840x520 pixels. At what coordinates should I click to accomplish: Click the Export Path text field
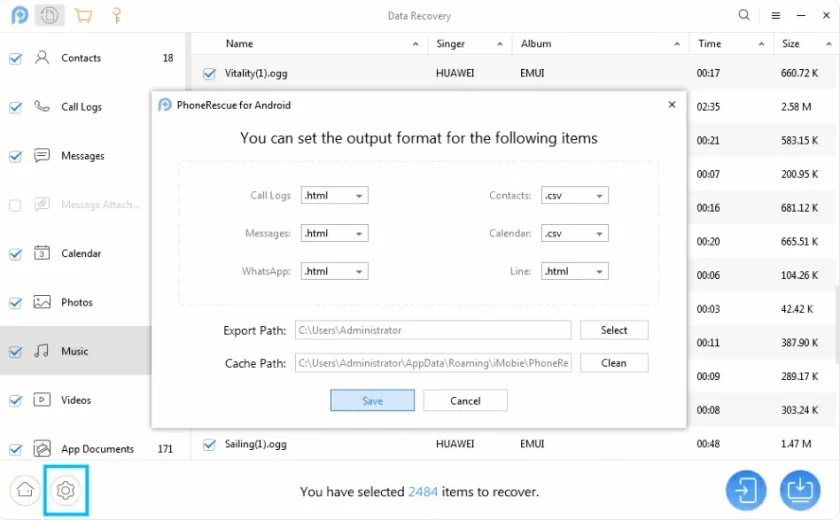click(433, 330)
